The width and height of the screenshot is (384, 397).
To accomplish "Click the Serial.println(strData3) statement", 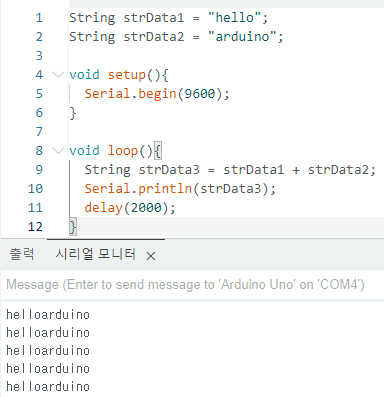I will (x=180, y=189).
